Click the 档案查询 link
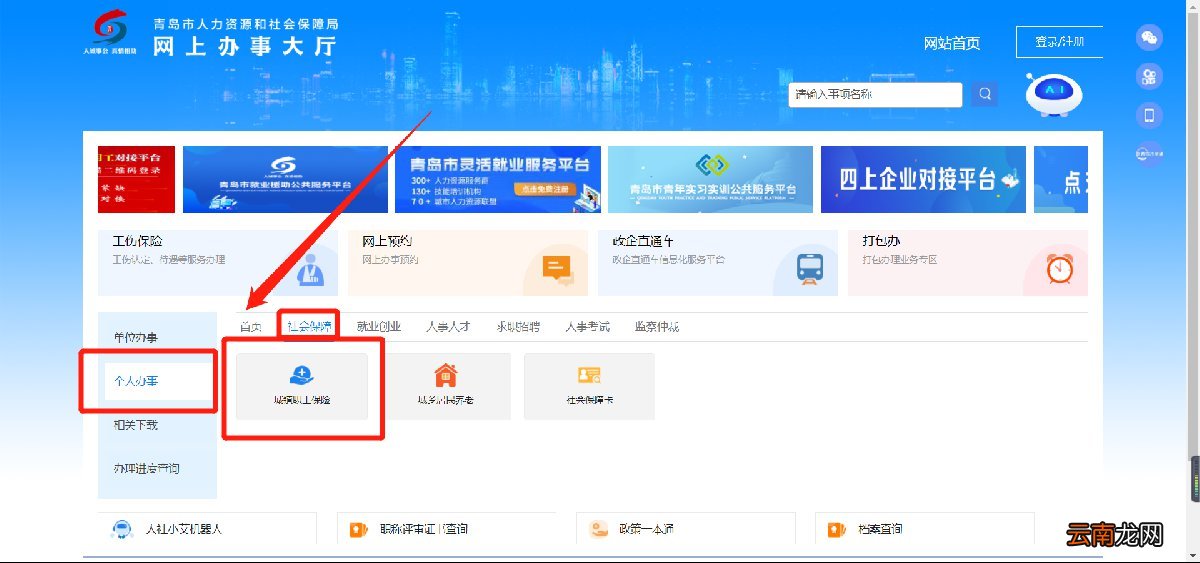 [880, 529]
